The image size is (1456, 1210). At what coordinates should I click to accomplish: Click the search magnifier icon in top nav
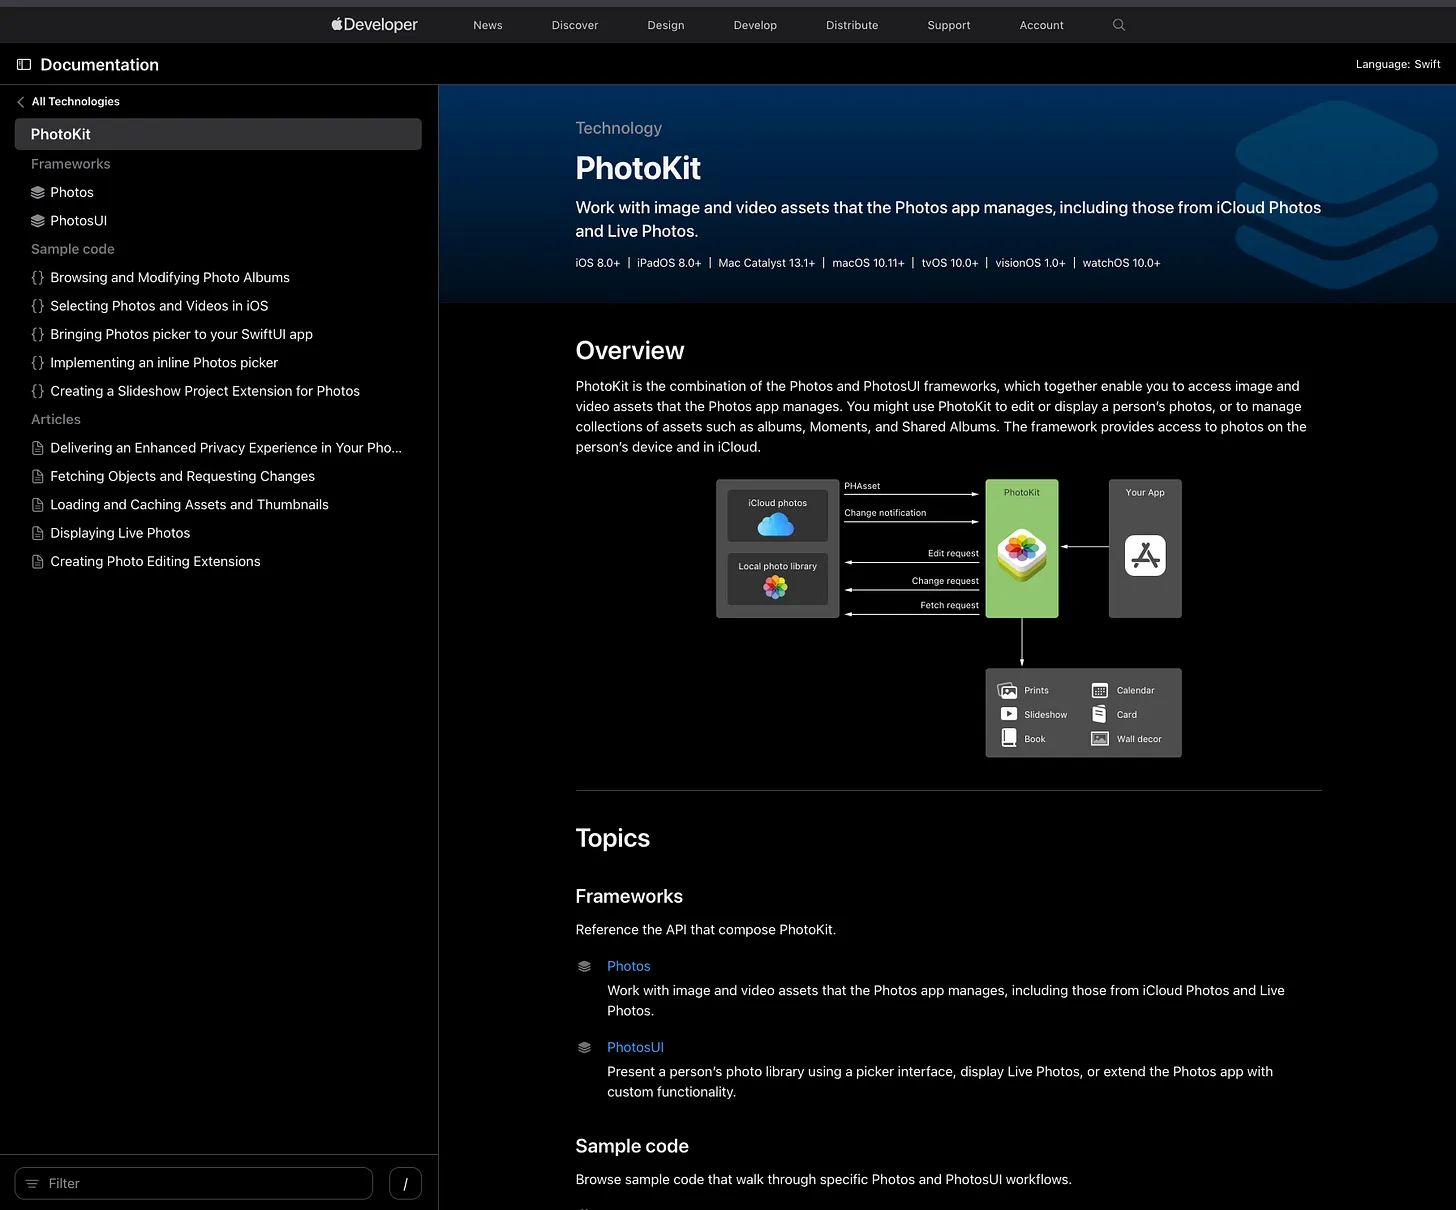(1119, 25)
